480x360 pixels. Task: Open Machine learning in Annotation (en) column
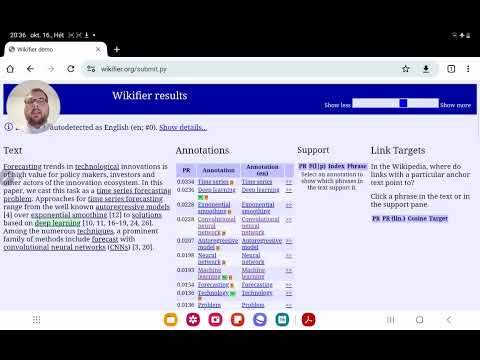pos(253,273)
